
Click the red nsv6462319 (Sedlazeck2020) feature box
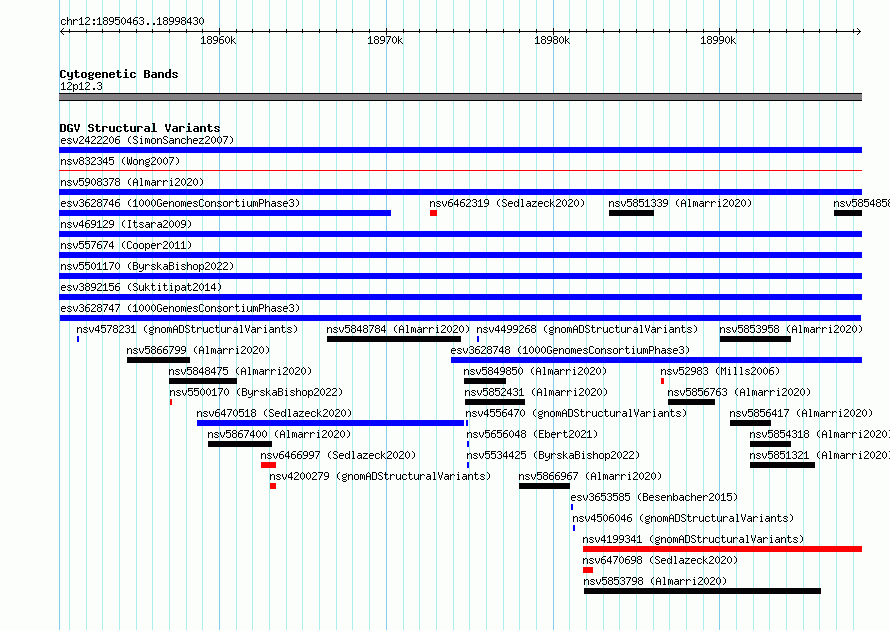[433, 213]
